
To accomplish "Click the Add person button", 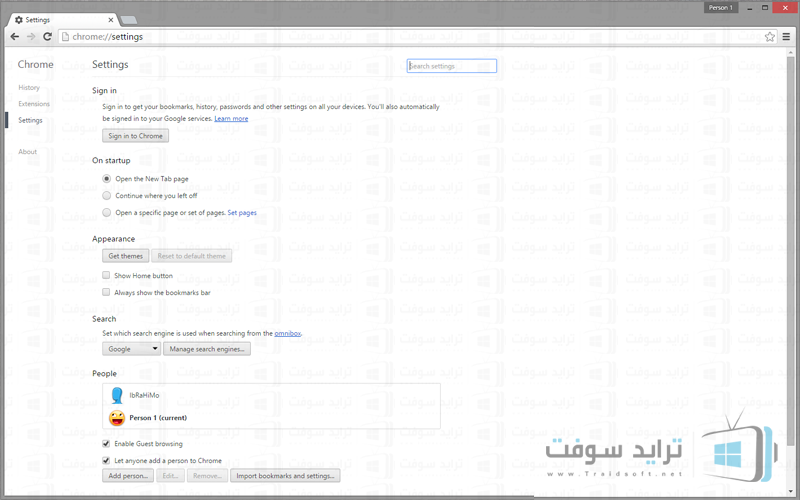I will click(128, 476).
